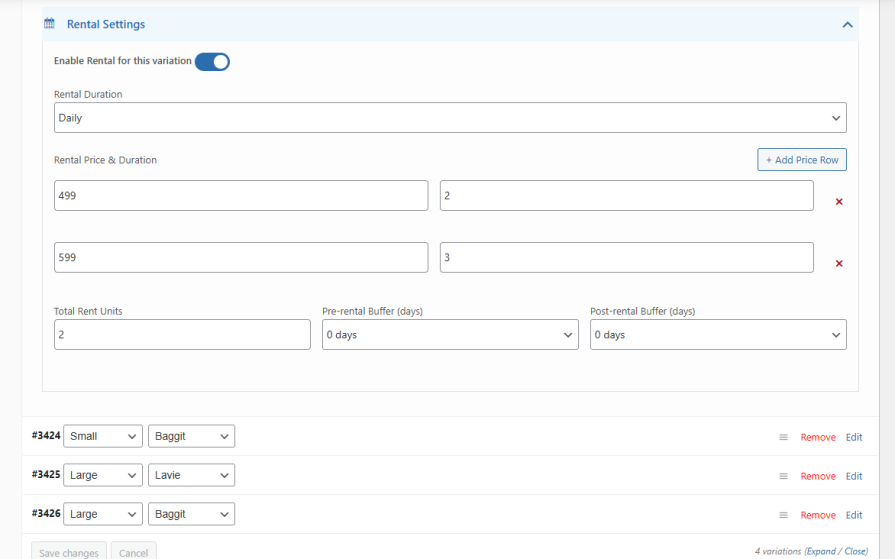Open the Pre-rental Buffer days dropdown
Screen dimensions: 895x559
(450, 335)
